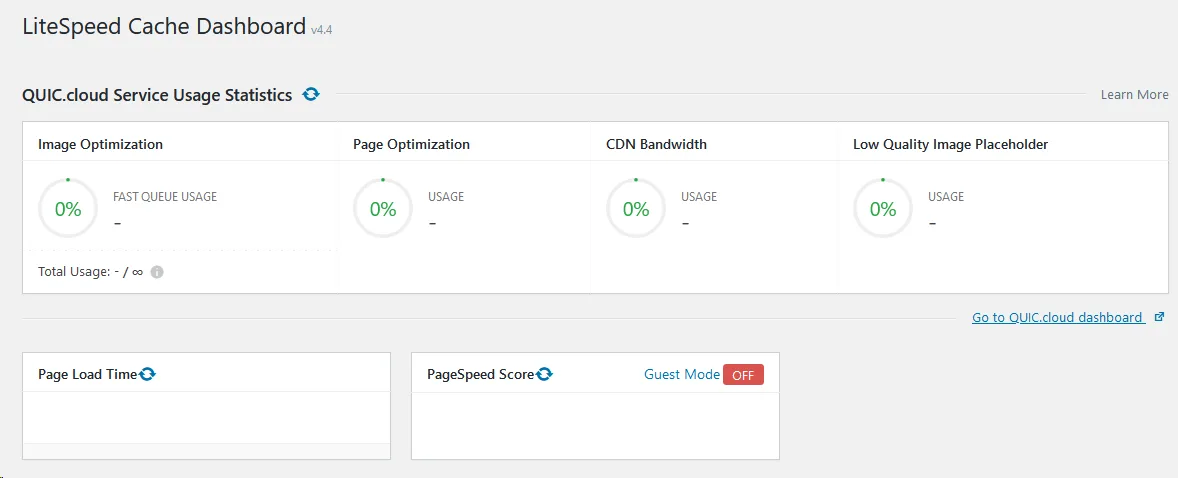Click the FAST QUEUE USAGE label

point(165,197)
